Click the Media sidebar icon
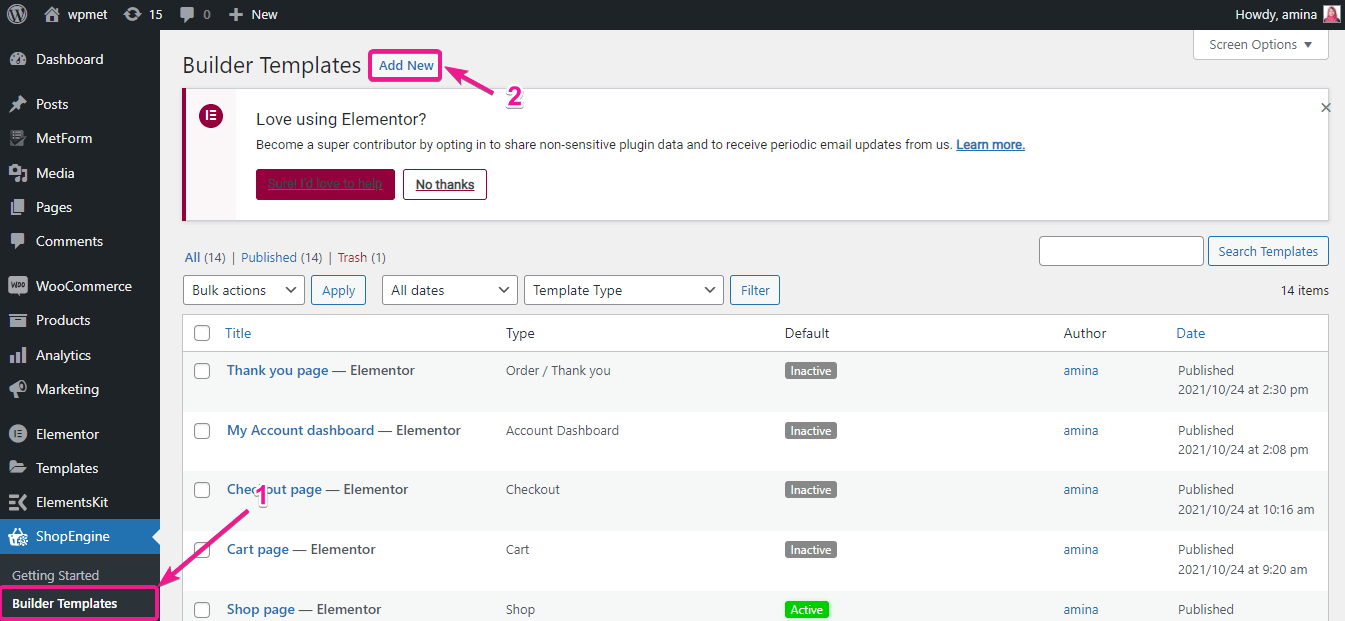1345x621 pixels. pos(18,173)
